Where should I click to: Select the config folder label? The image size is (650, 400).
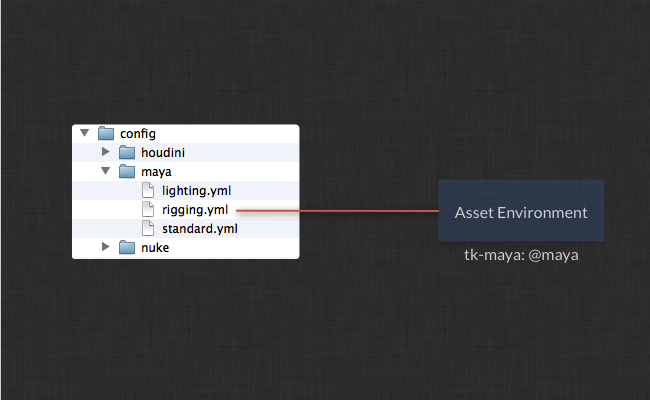pyautogui.click(x=138, y=134)
